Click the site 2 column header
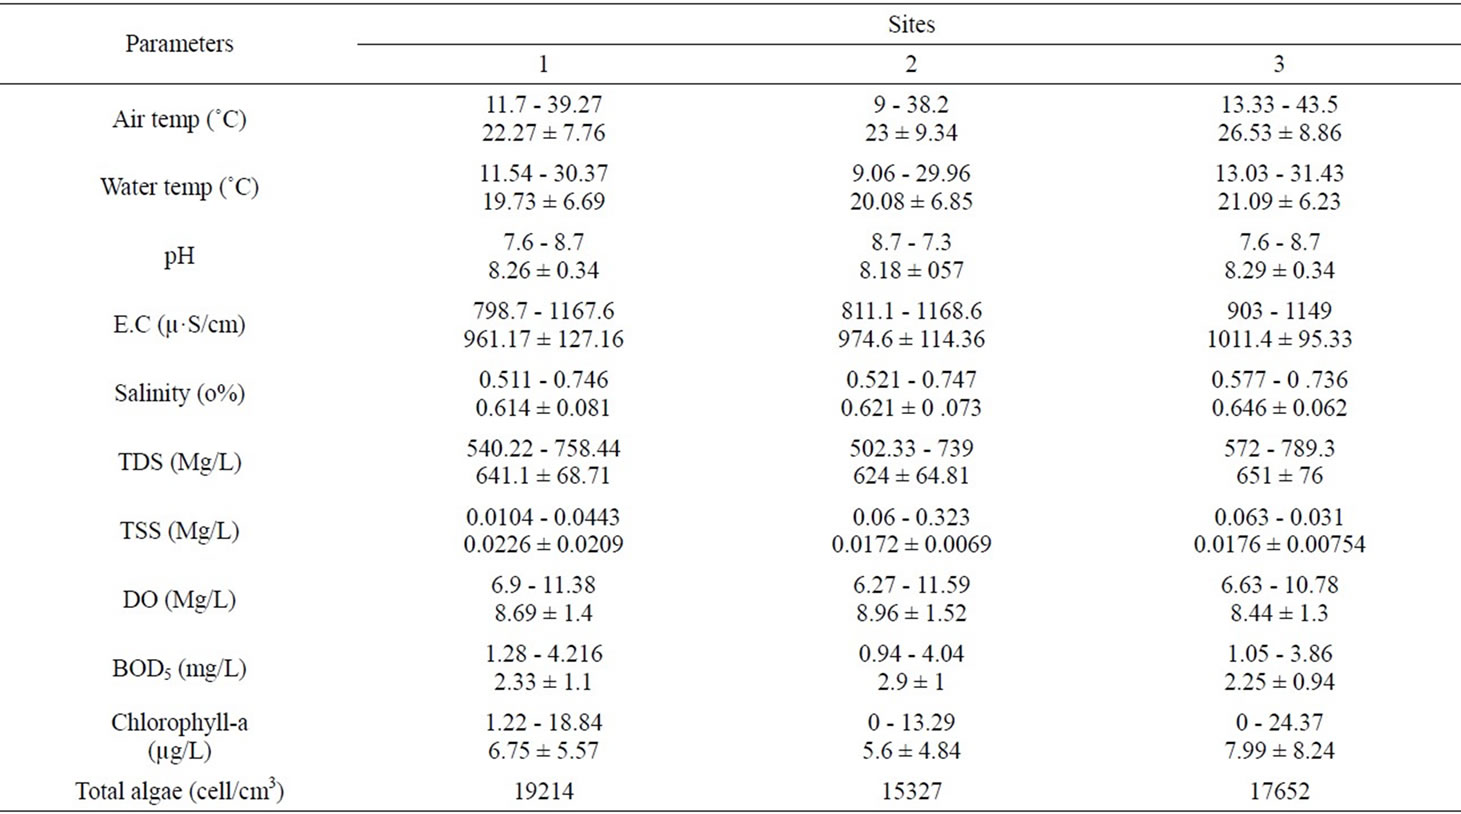The width and height of the screenshot is (1461, 814). tap(911, 64)
